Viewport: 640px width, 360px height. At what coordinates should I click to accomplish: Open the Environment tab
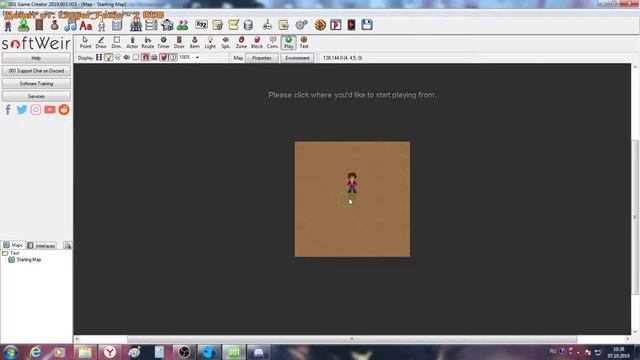pyautogui.click(x=297, y=58)
